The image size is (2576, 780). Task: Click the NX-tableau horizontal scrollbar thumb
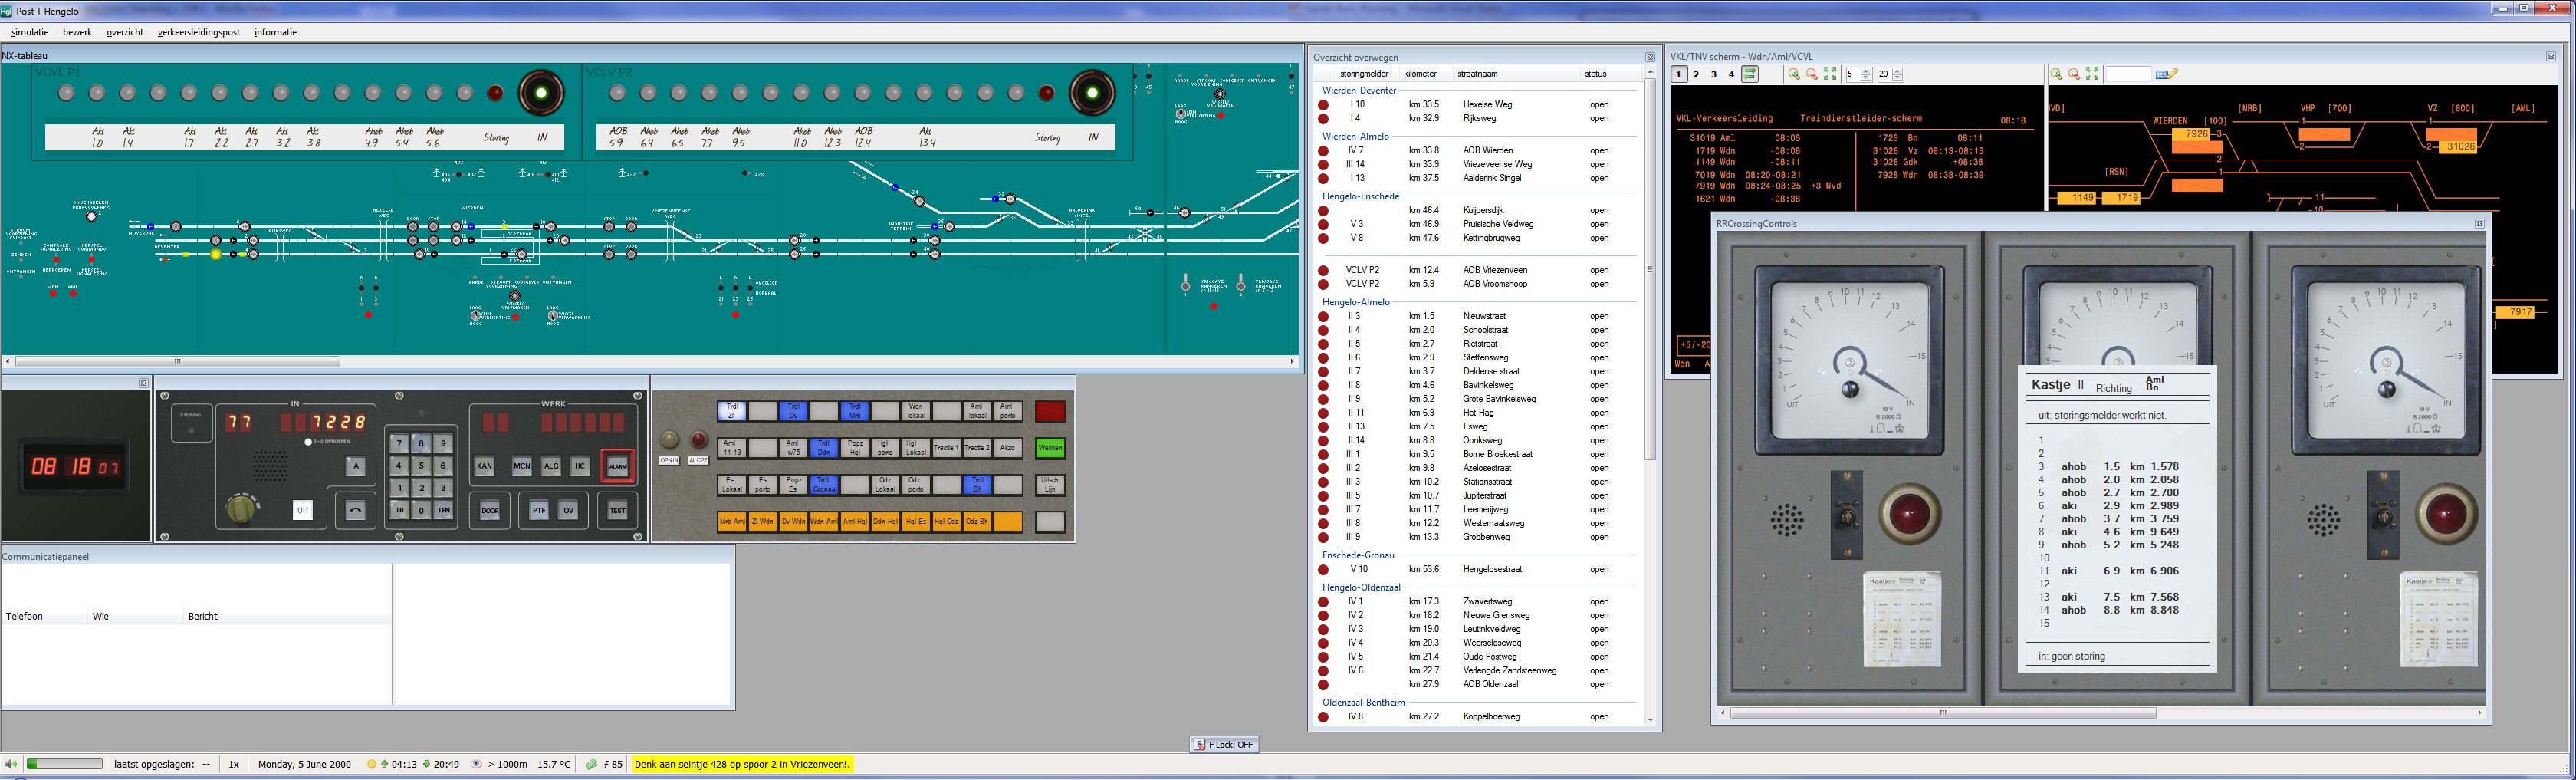(x=178, y=361)
